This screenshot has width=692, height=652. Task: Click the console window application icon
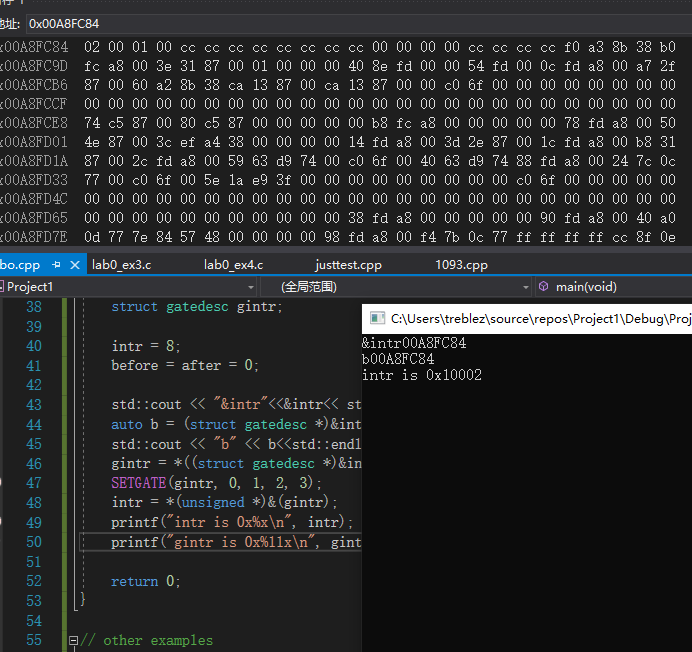click(377, 318)
